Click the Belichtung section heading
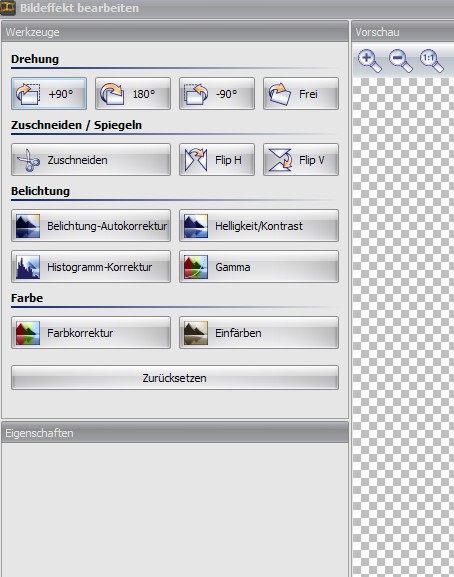Screen dimensions: 454x577 40,191
